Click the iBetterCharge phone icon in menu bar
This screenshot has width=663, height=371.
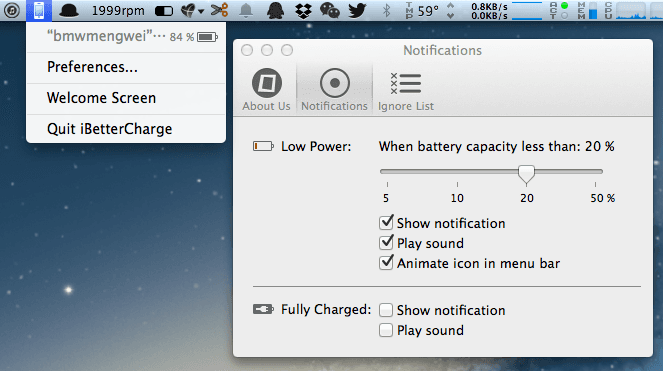pyautogui.click(x=39, y=11)
